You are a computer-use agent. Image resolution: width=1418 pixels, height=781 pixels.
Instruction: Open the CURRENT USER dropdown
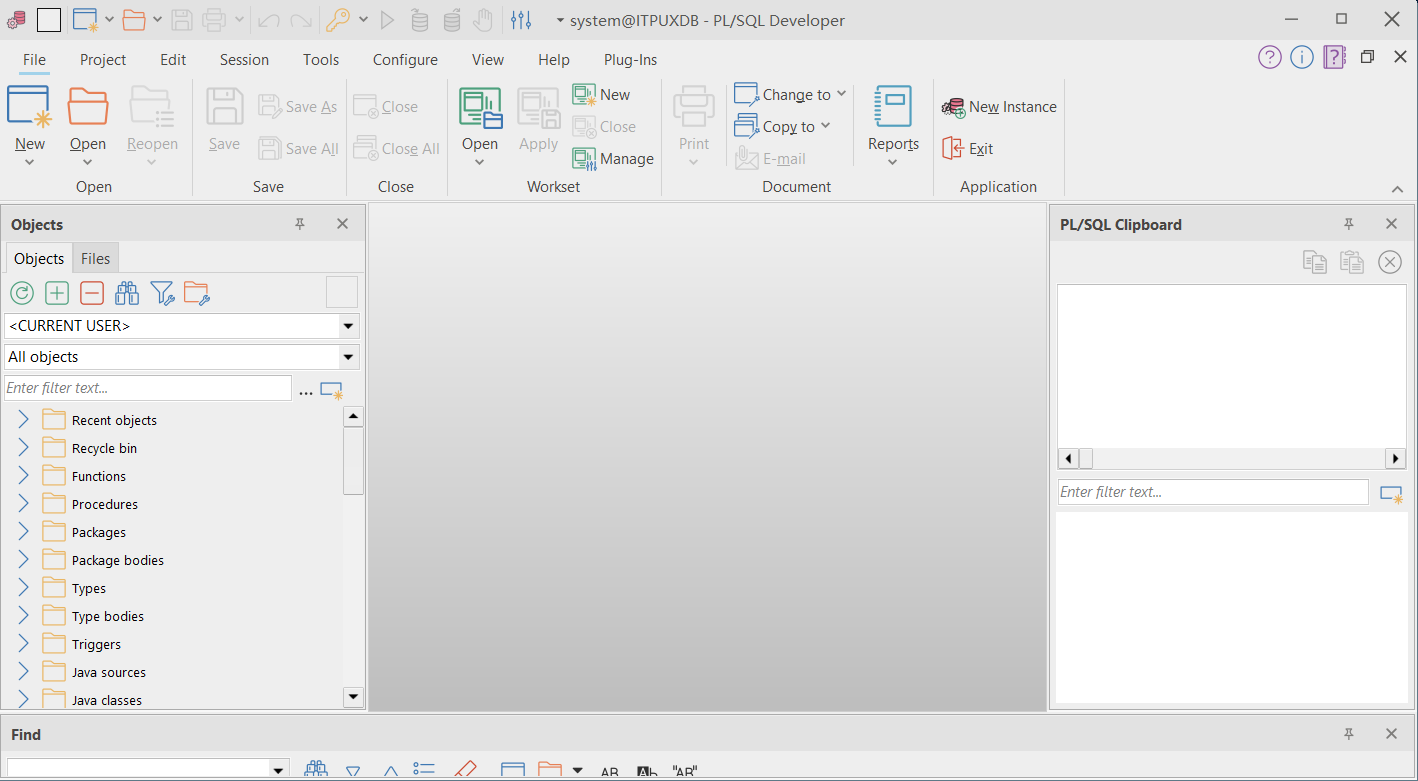348,326
